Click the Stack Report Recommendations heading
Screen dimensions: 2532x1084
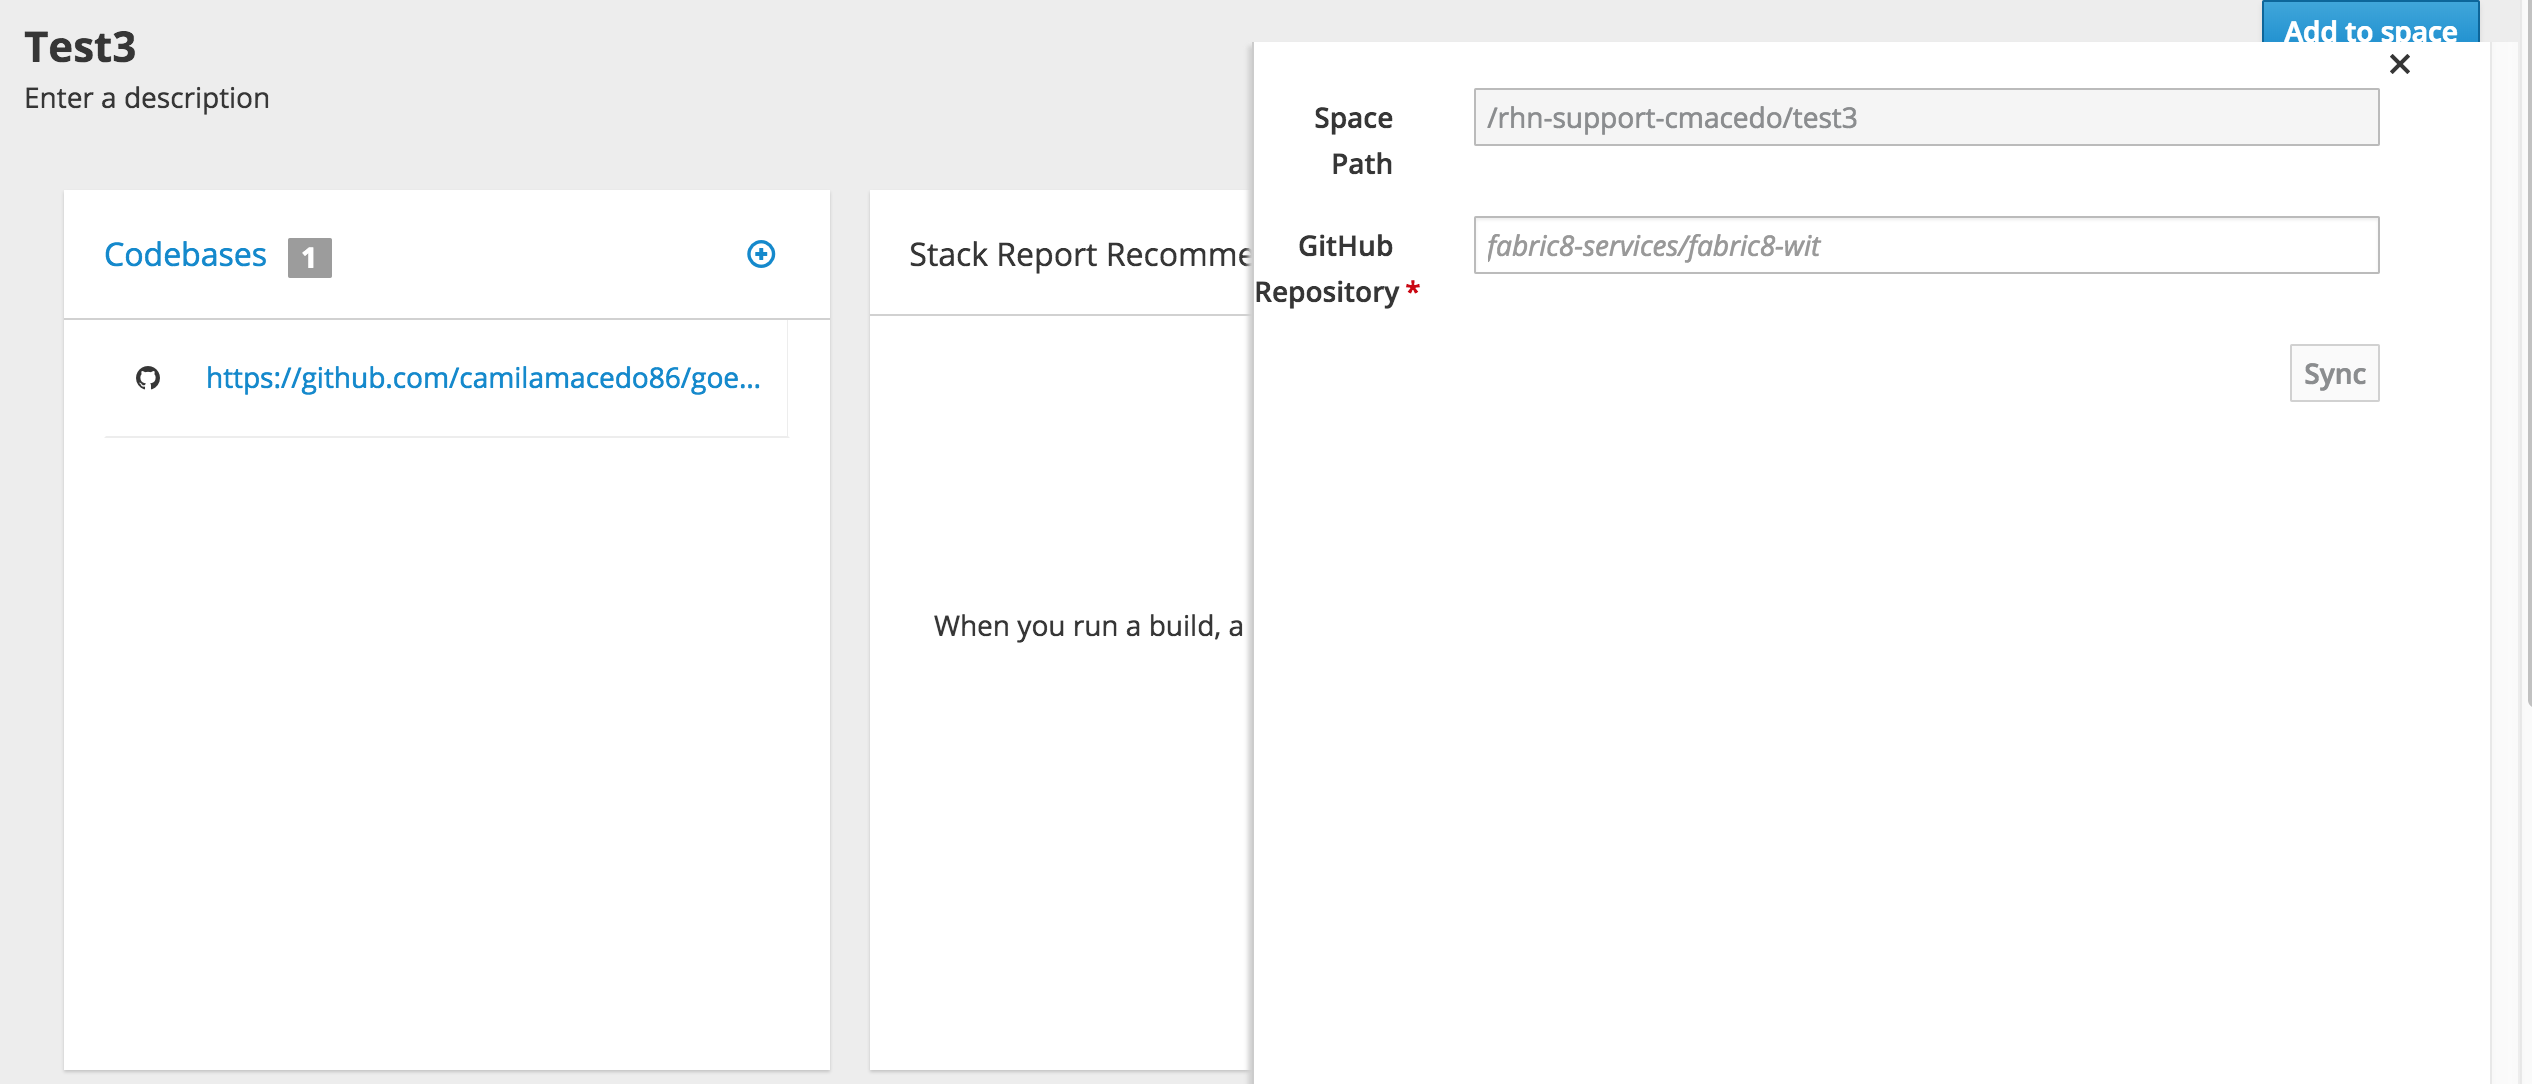tap(1080, 254)
